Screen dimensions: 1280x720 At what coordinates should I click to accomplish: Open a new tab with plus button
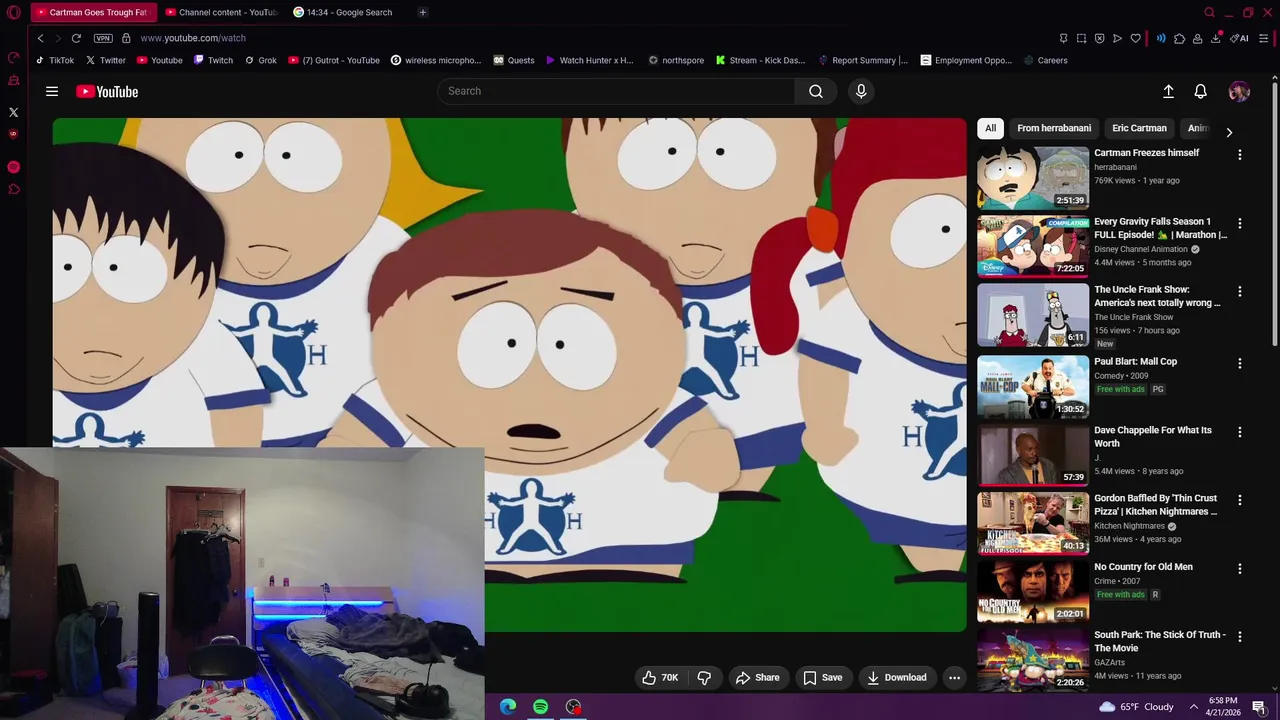[423, 12]
